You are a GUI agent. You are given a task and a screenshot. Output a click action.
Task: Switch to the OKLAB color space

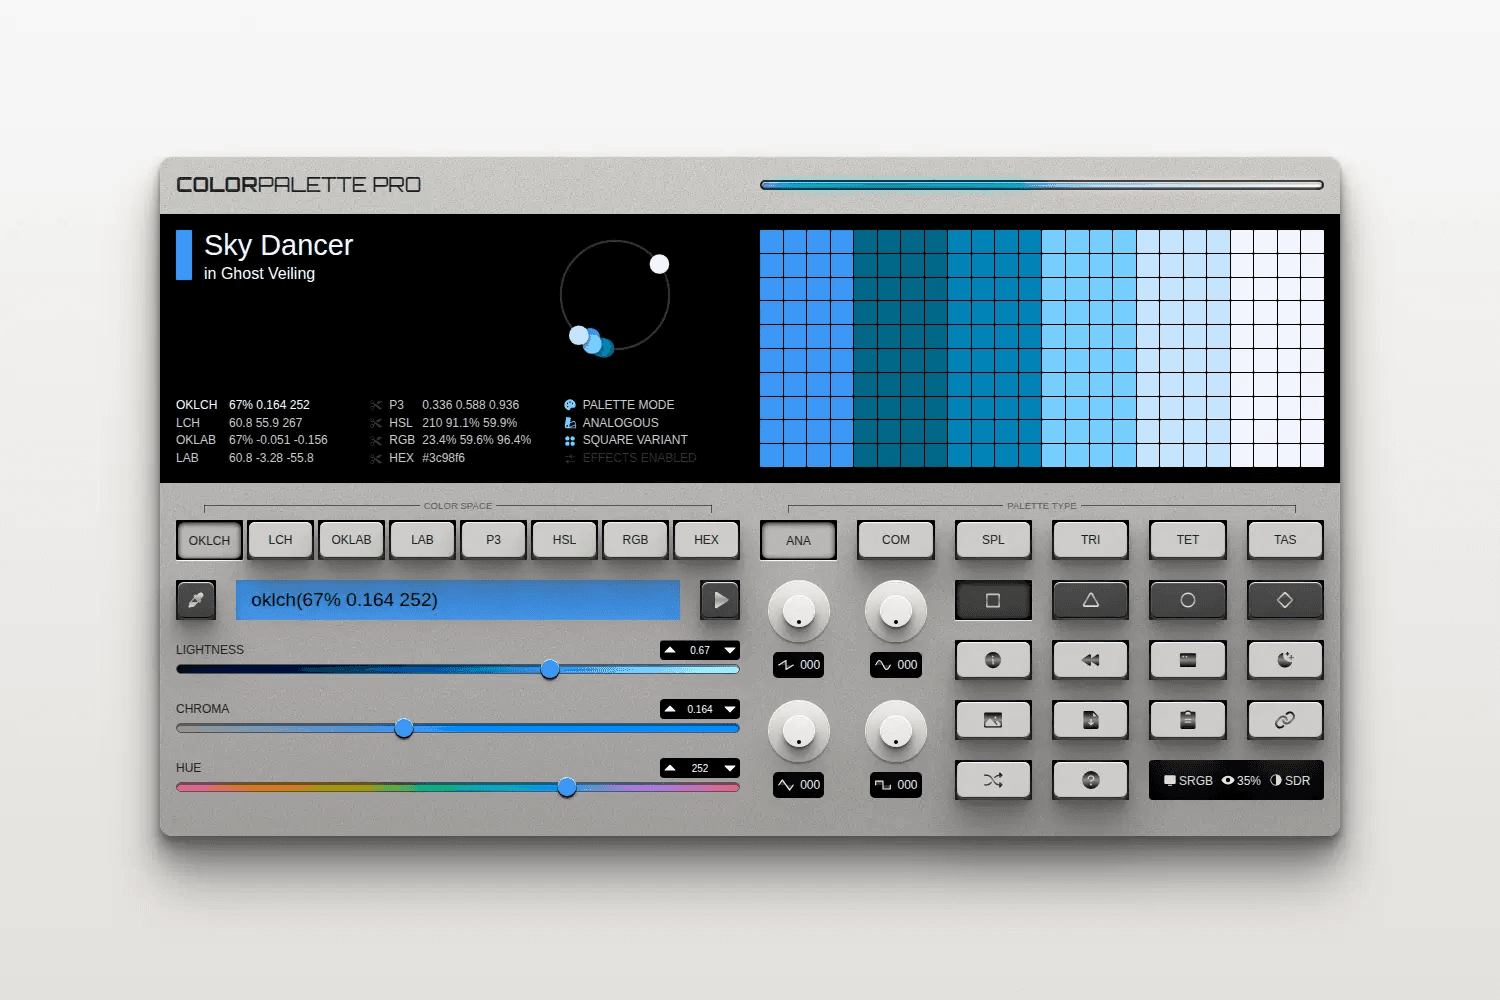click(351, 540)
